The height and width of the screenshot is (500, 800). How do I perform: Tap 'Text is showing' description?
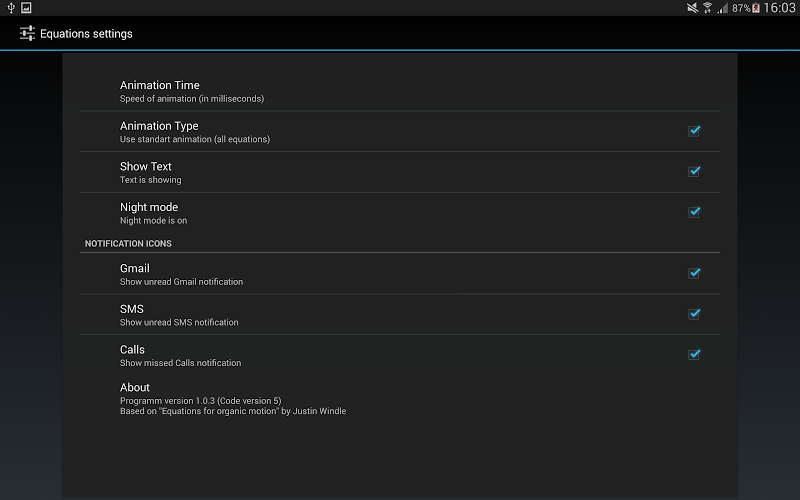151,180
